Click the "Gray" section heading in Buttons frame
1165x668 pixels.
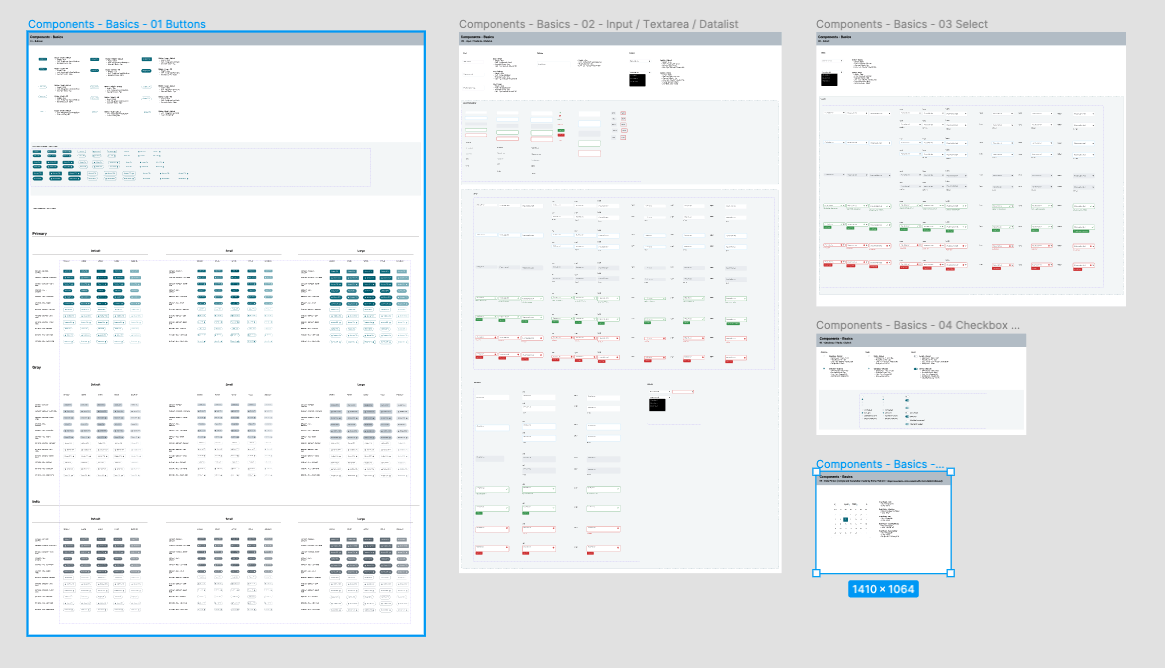37,367
